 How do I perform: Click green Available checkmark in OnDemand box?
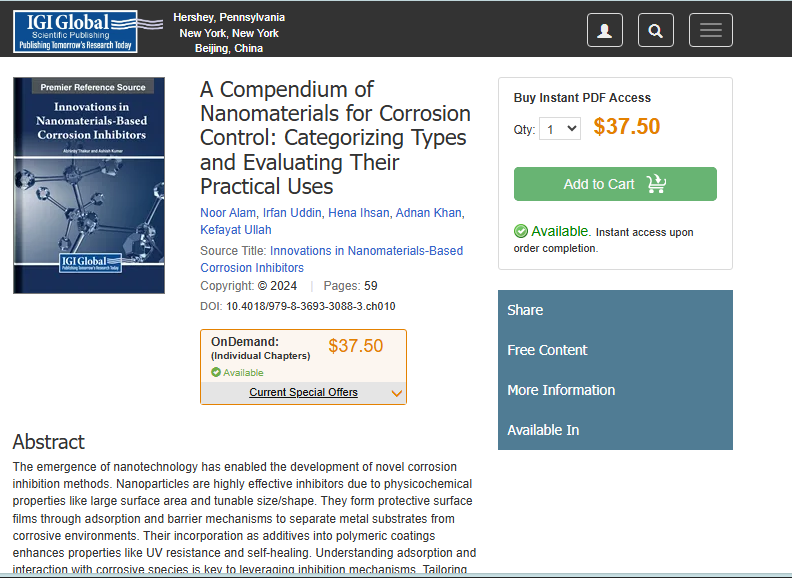pyautogui.click(x=215, y=373)
